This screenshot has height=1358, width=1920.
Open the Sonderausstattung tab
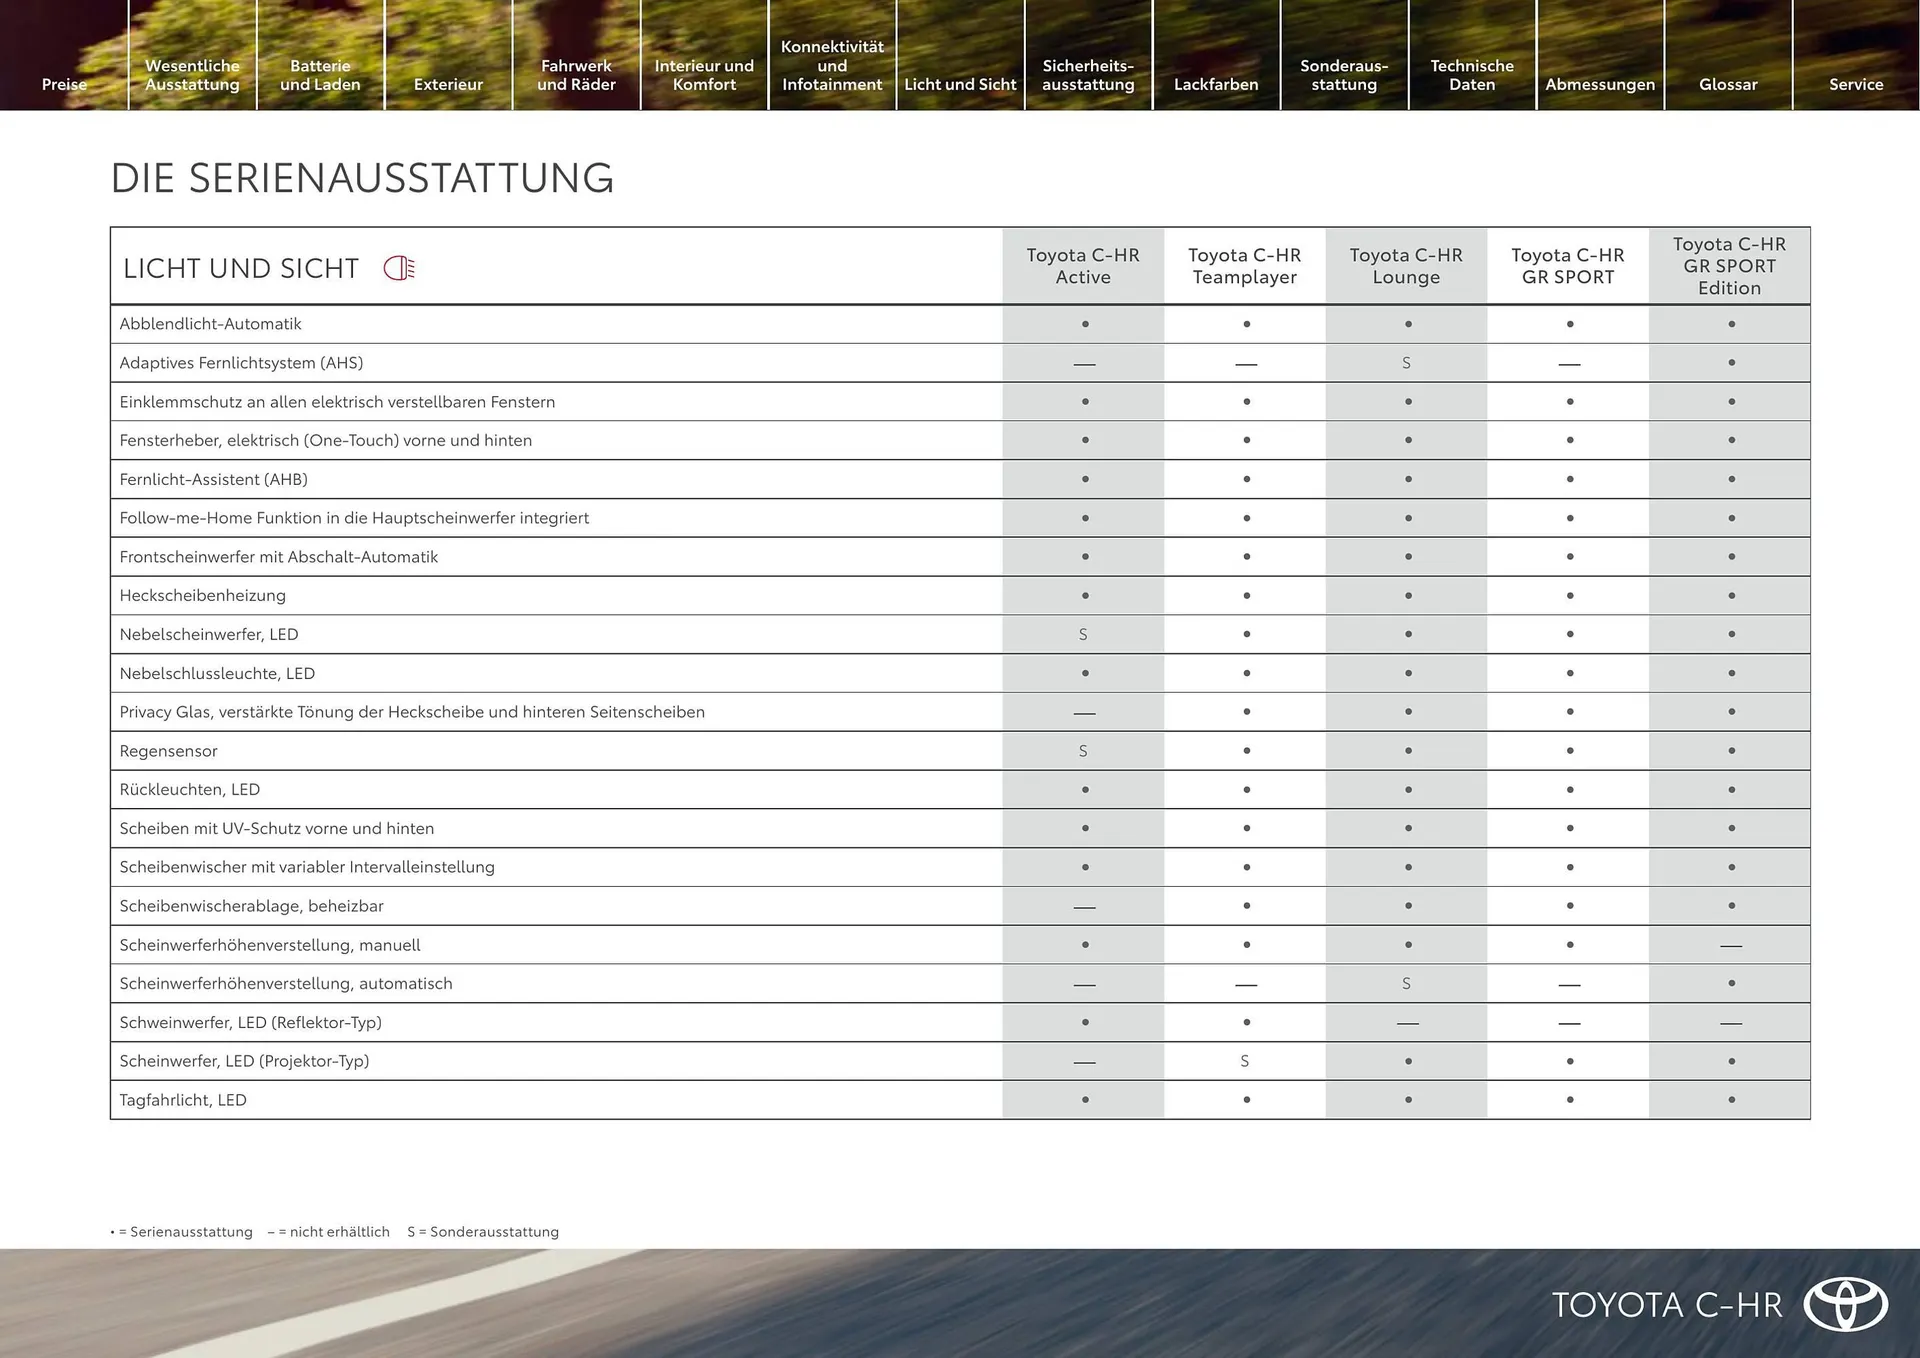click(1344, 75)
